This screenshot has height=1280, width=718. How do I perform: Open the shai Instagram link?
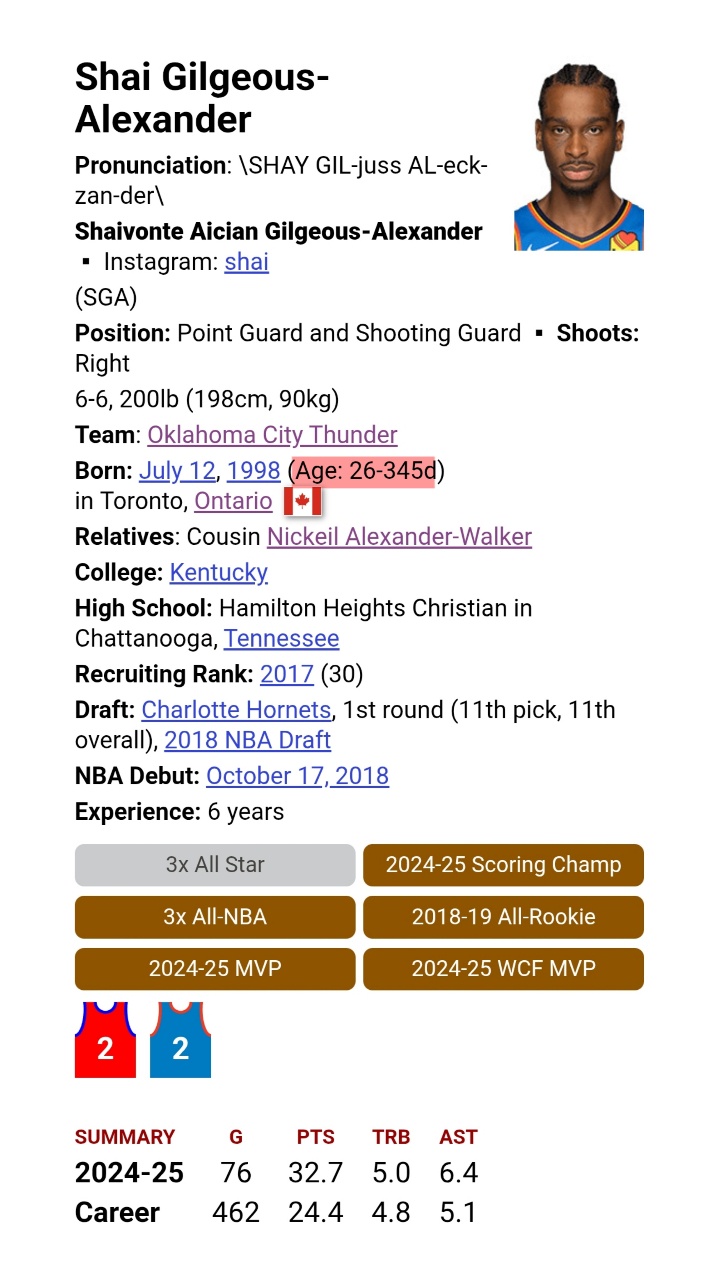[x=246, y=262]
